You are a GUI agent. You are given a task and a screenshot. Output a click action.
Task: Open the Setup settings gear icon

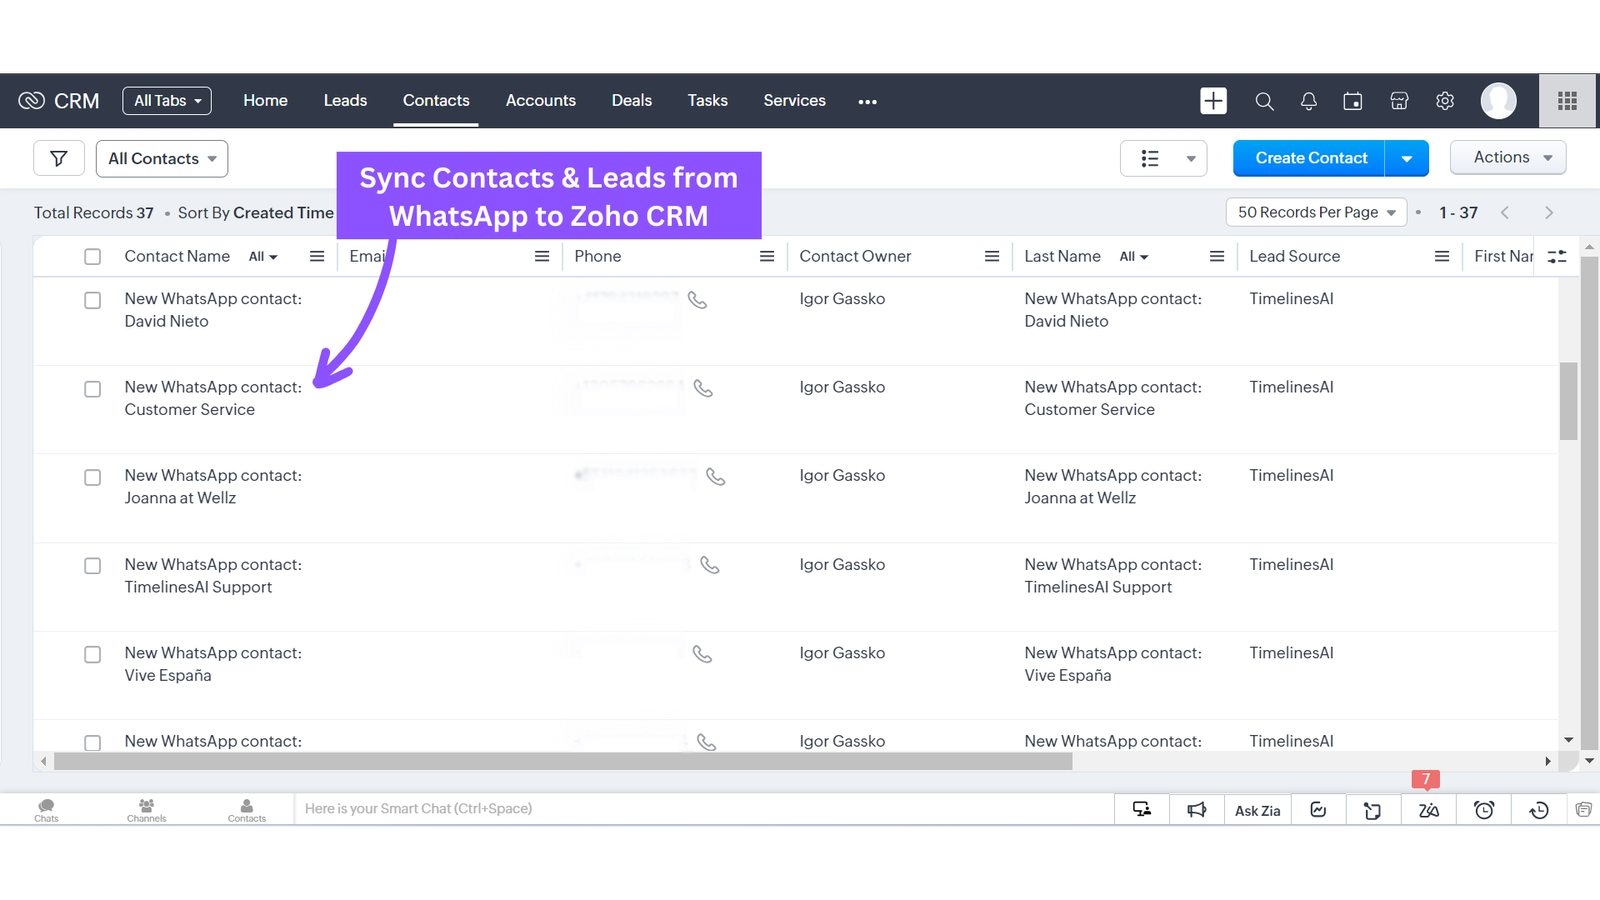pos(1444,101)
